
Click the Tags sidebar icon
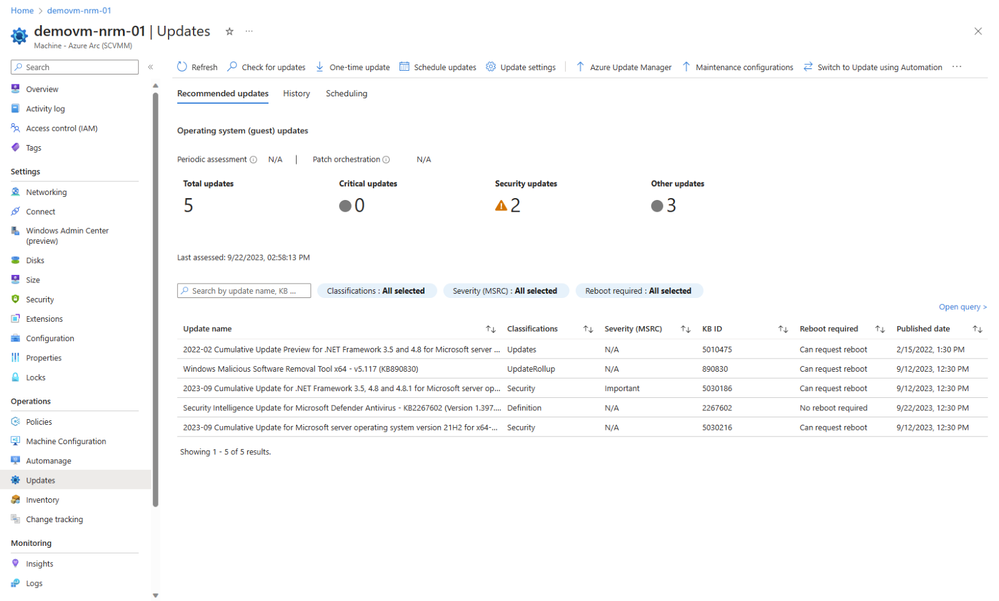pyautogui.click(x=16, y=148)
